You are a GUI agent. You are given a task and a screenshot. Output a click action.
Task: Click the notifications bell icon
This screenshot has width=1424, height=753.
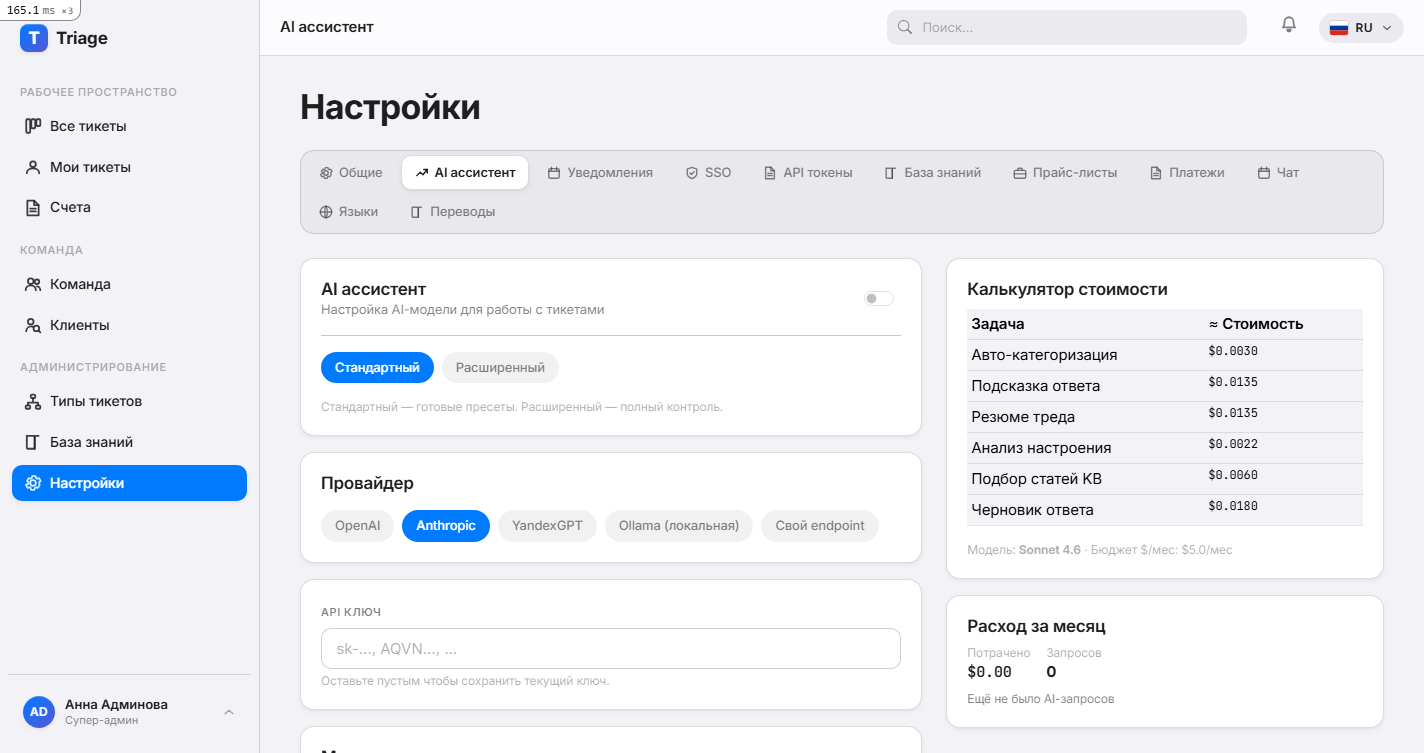tap(1289, 25)
